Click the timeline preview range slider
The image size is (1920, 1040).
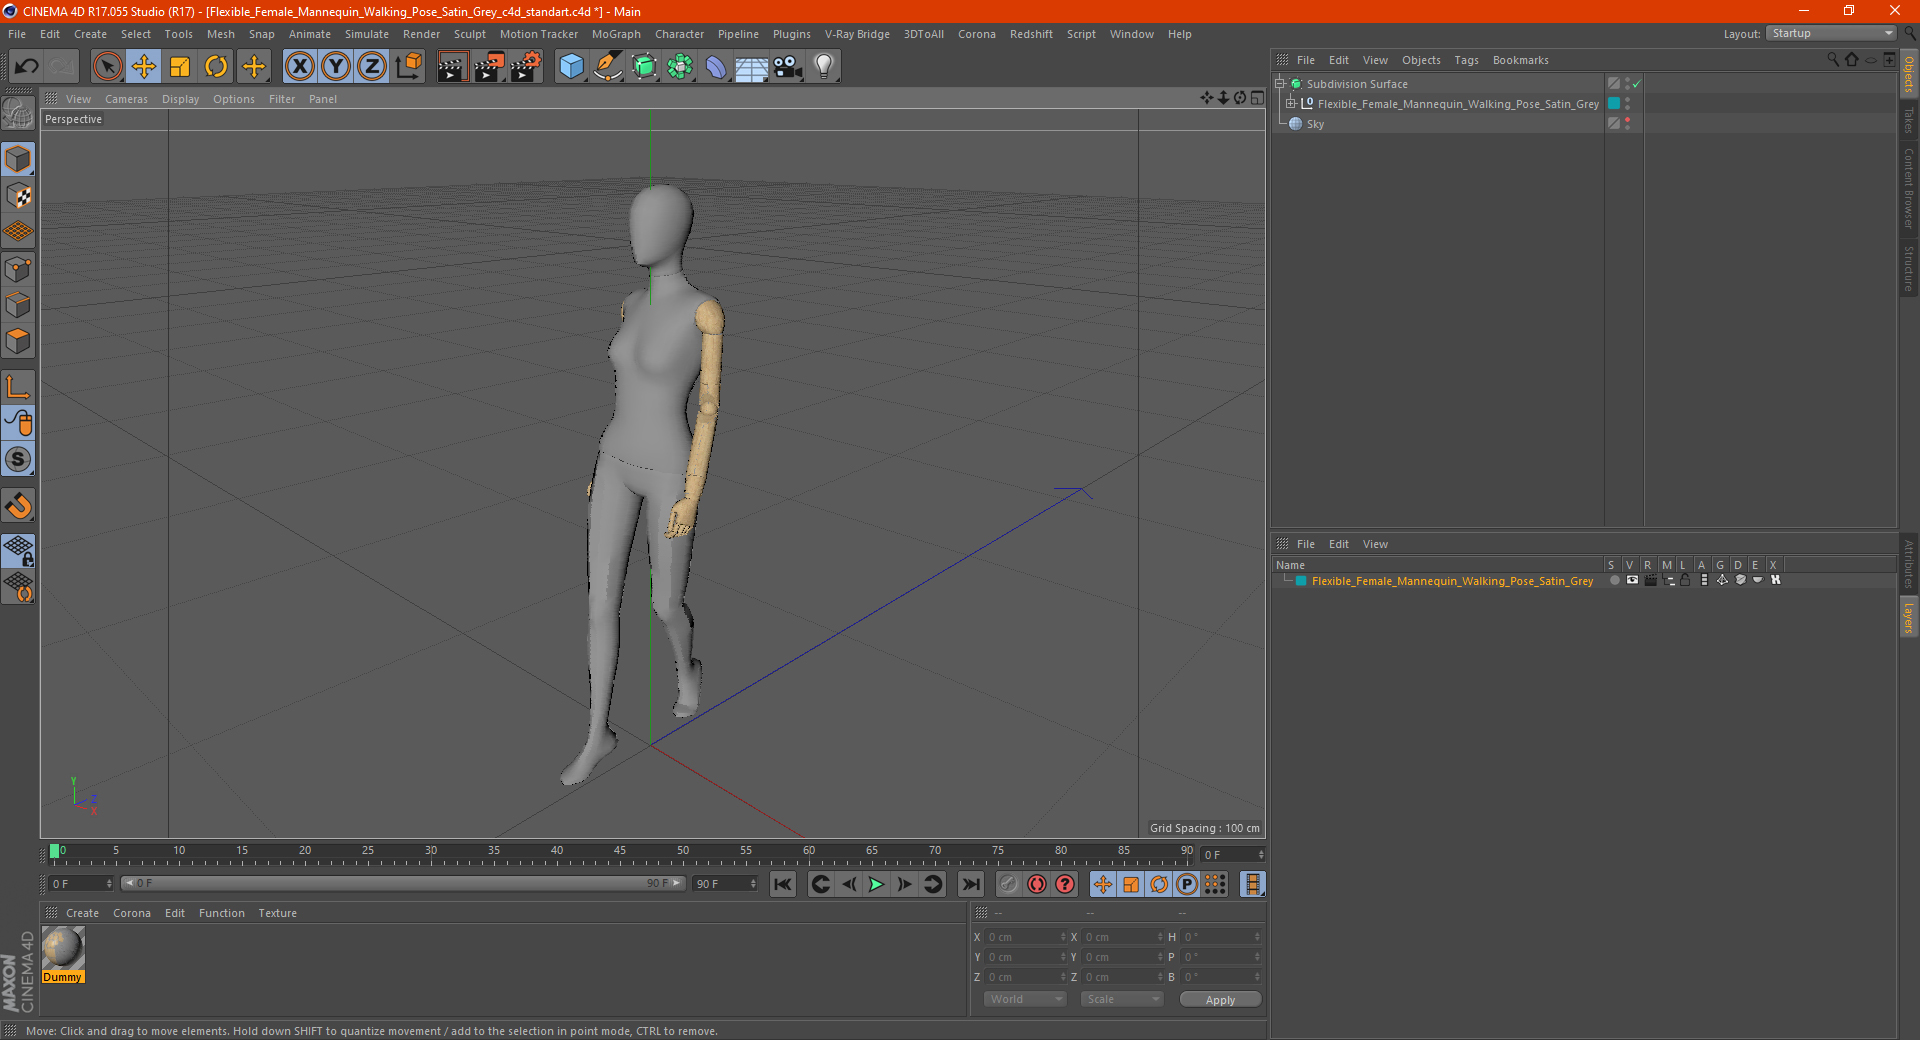coord(402,883)
